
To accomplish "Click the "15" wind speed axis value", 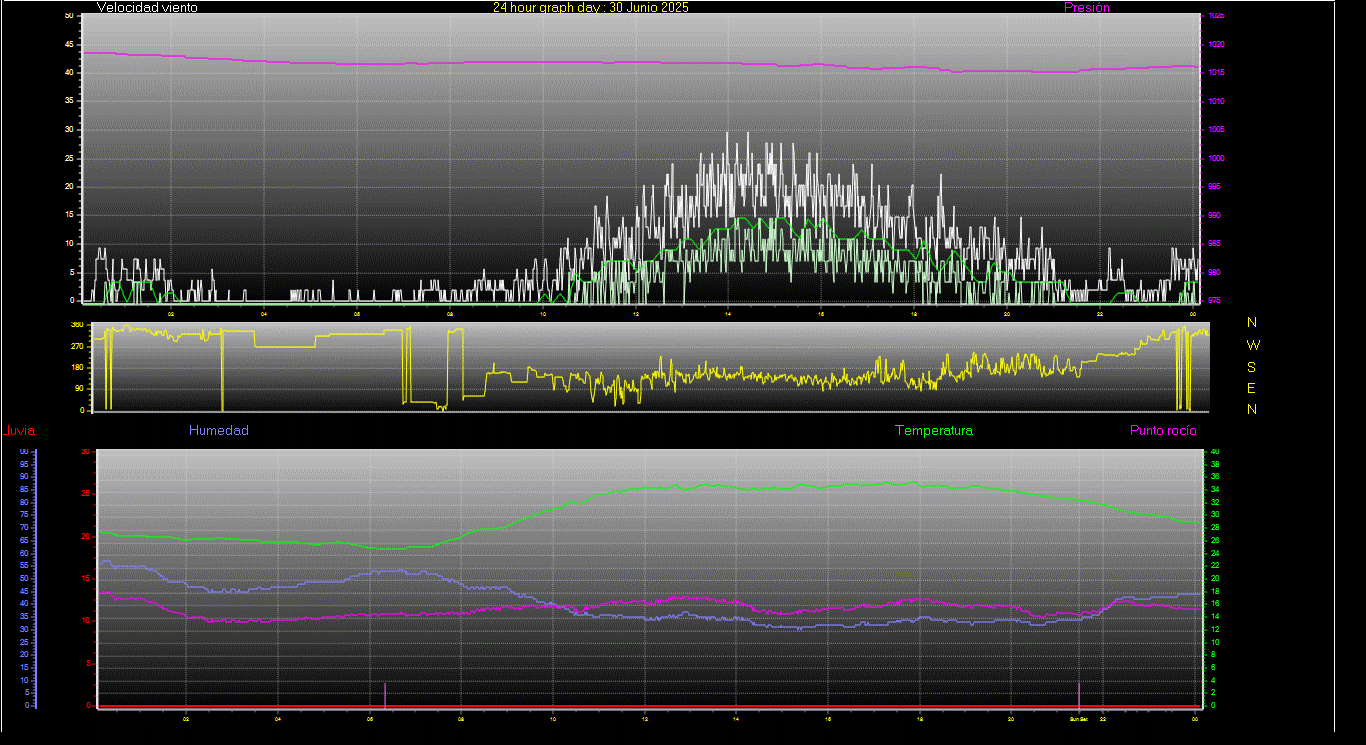I will (x=69, y=215).
